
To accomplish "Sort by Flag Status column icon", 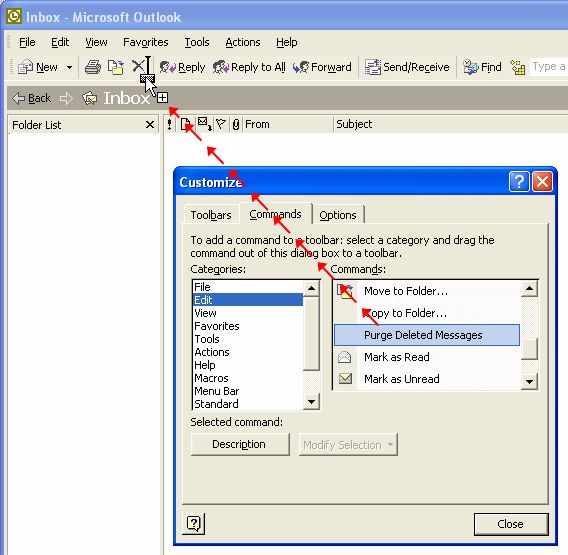I will tap(221, 125).
